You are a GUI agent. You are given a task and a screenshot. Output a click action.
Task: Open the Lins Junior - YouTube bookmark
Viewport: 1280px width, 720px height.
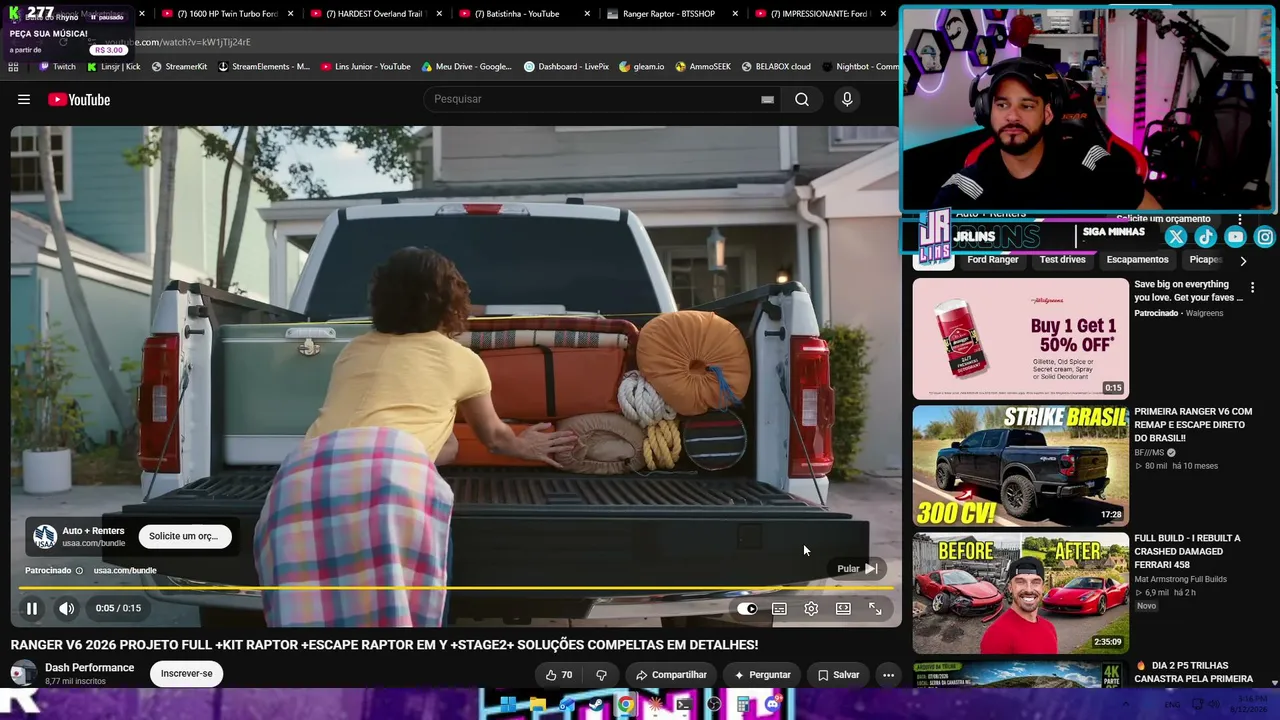pyautogui.click(x=366, y=67)
